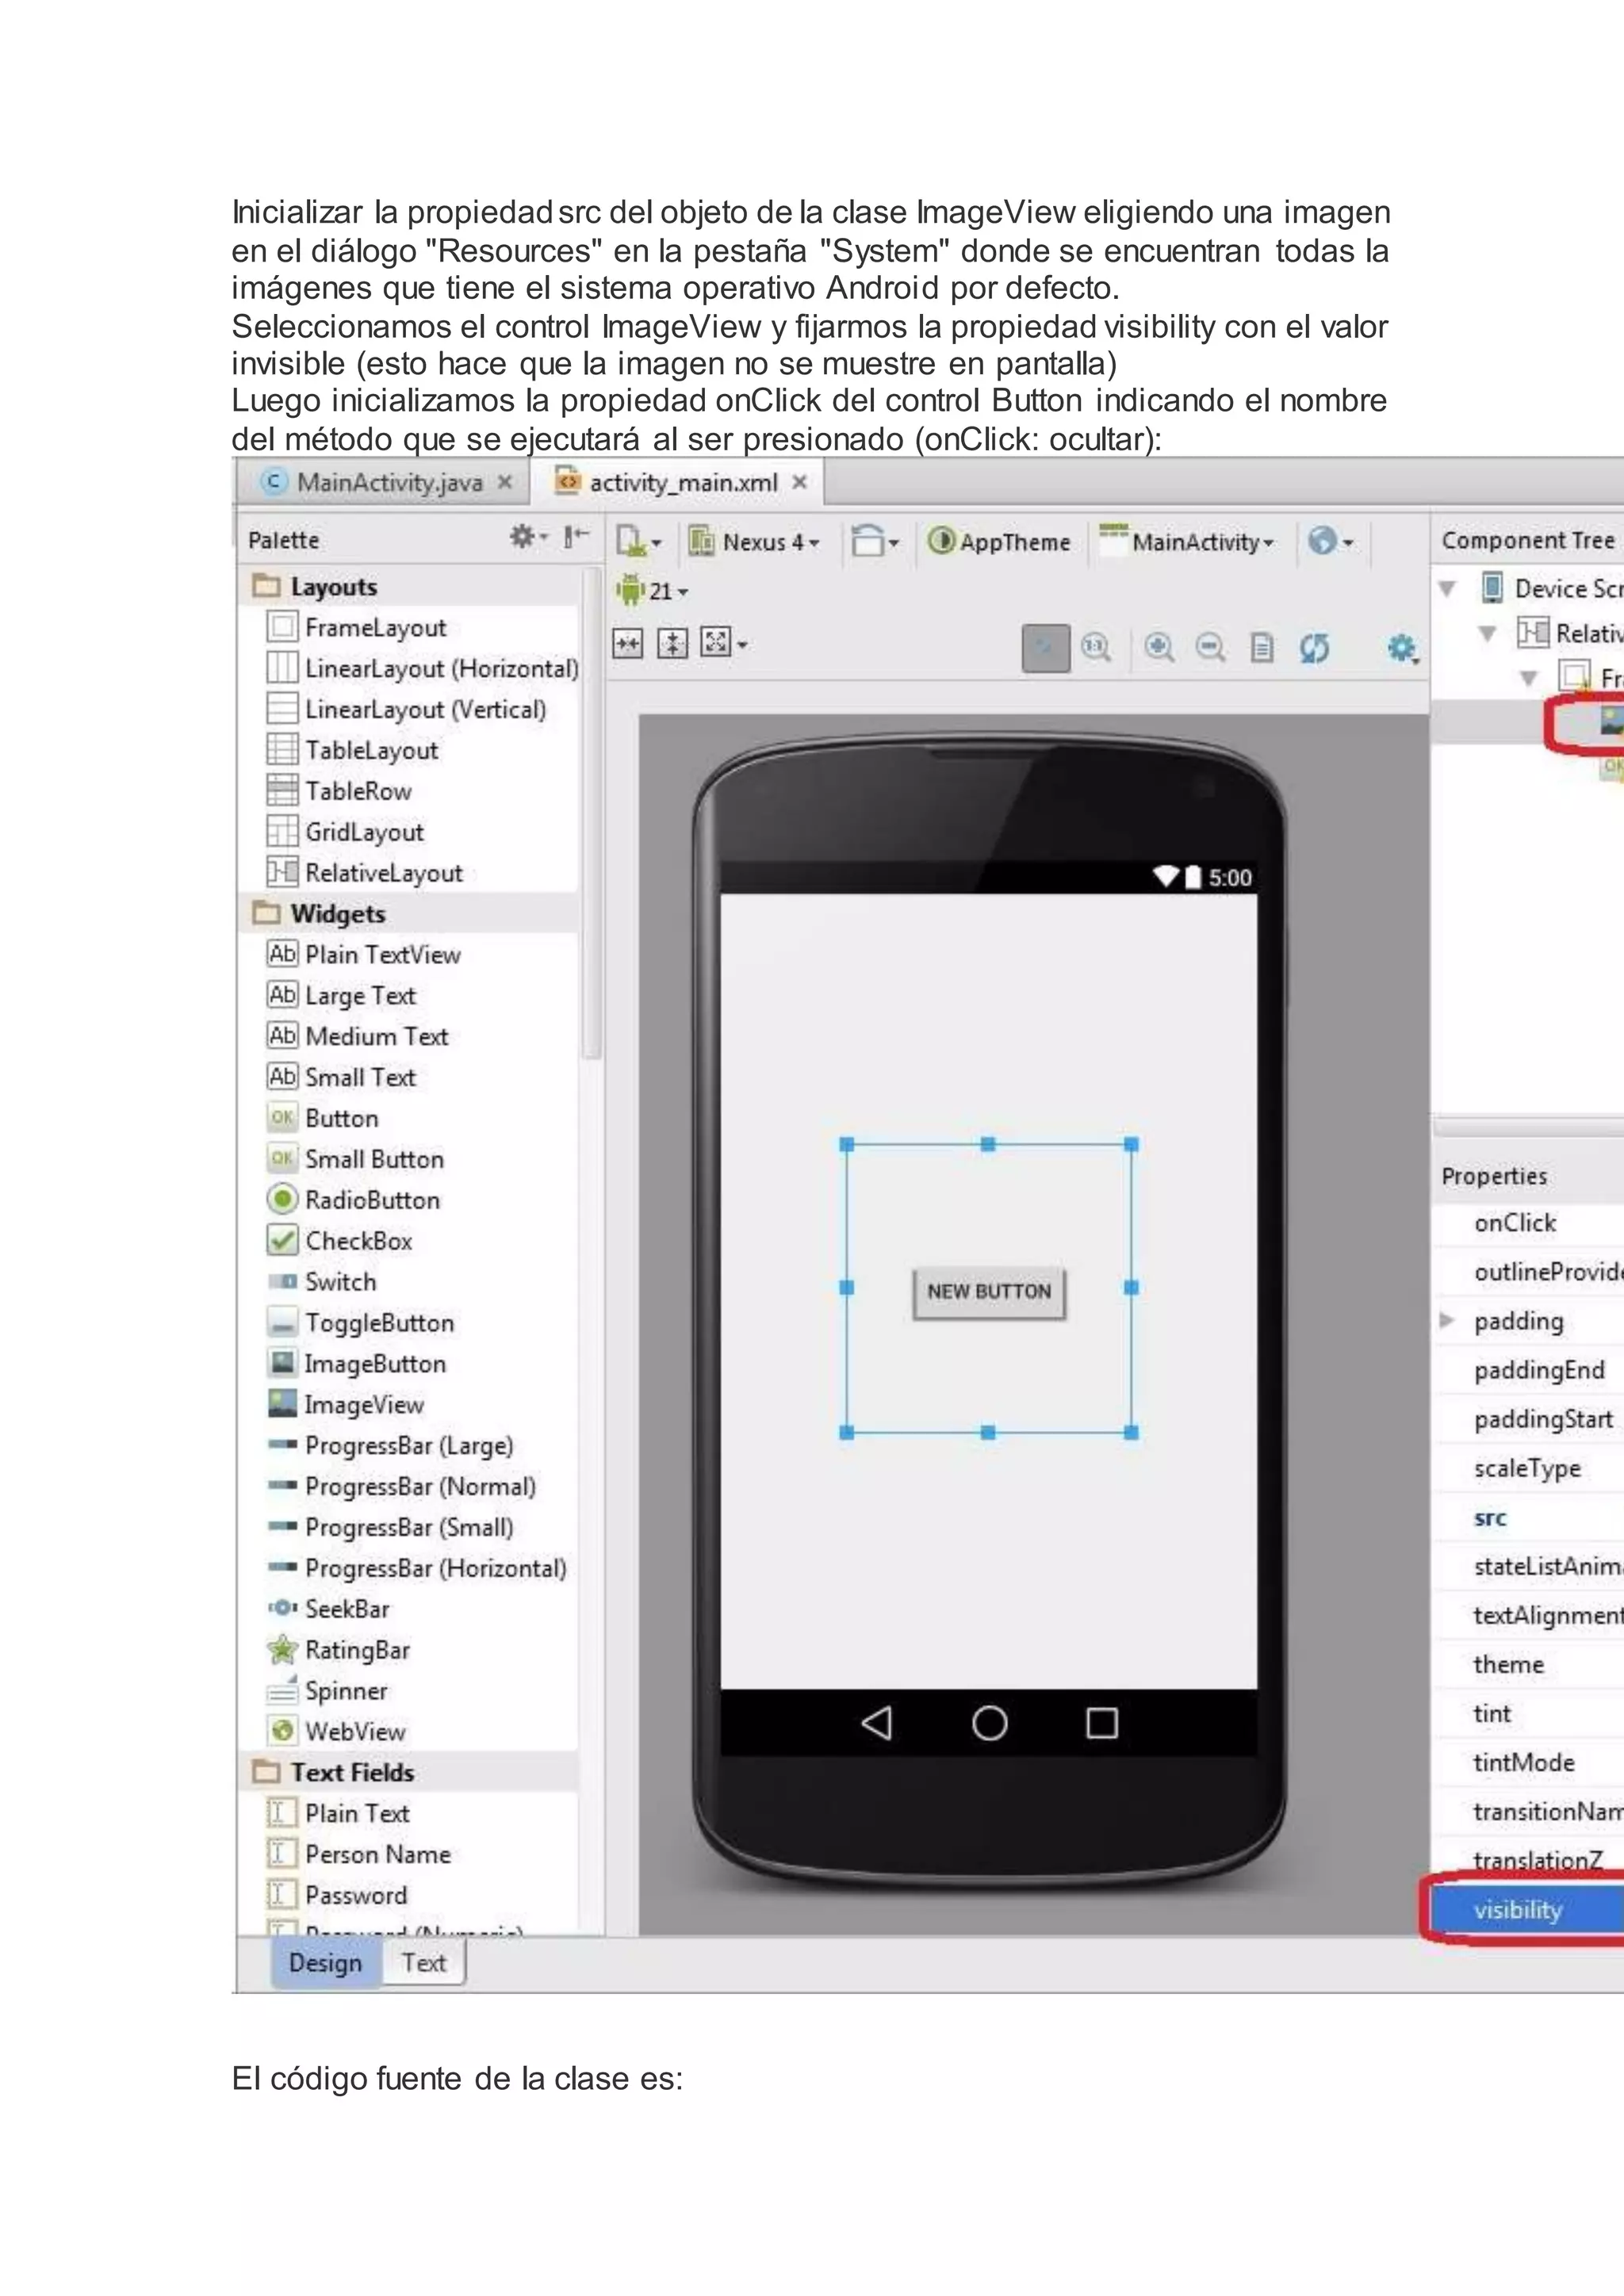
Task: Click the actual size zoom icon
Action: tap(1097, 648)
